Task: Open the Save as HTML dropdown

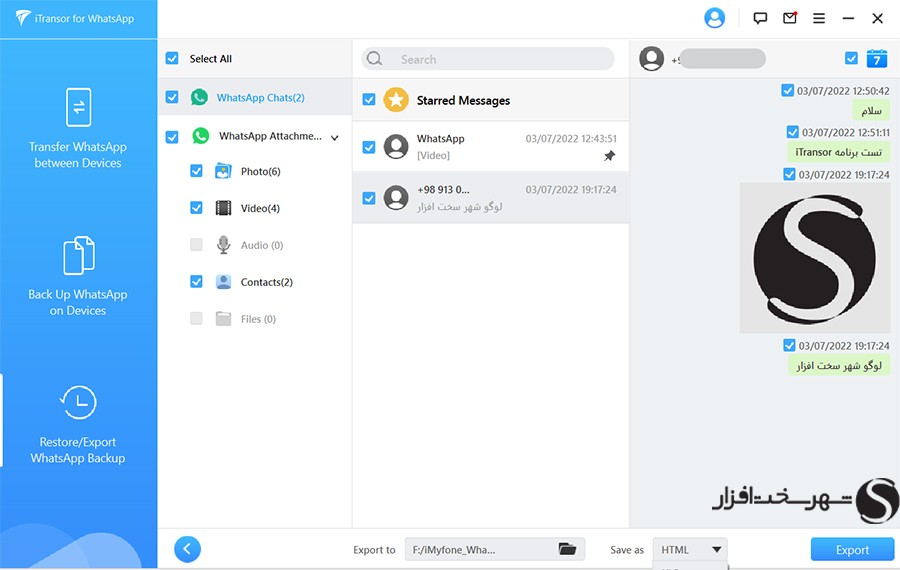Action: 690,549
